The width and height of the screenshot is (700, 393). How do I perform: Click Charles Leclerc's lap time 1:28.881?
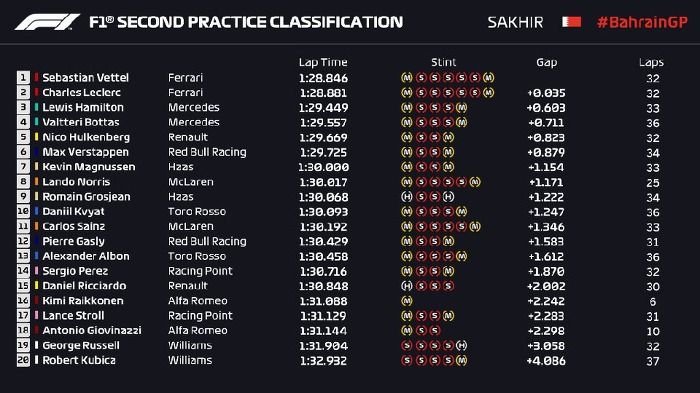[323, 93]
